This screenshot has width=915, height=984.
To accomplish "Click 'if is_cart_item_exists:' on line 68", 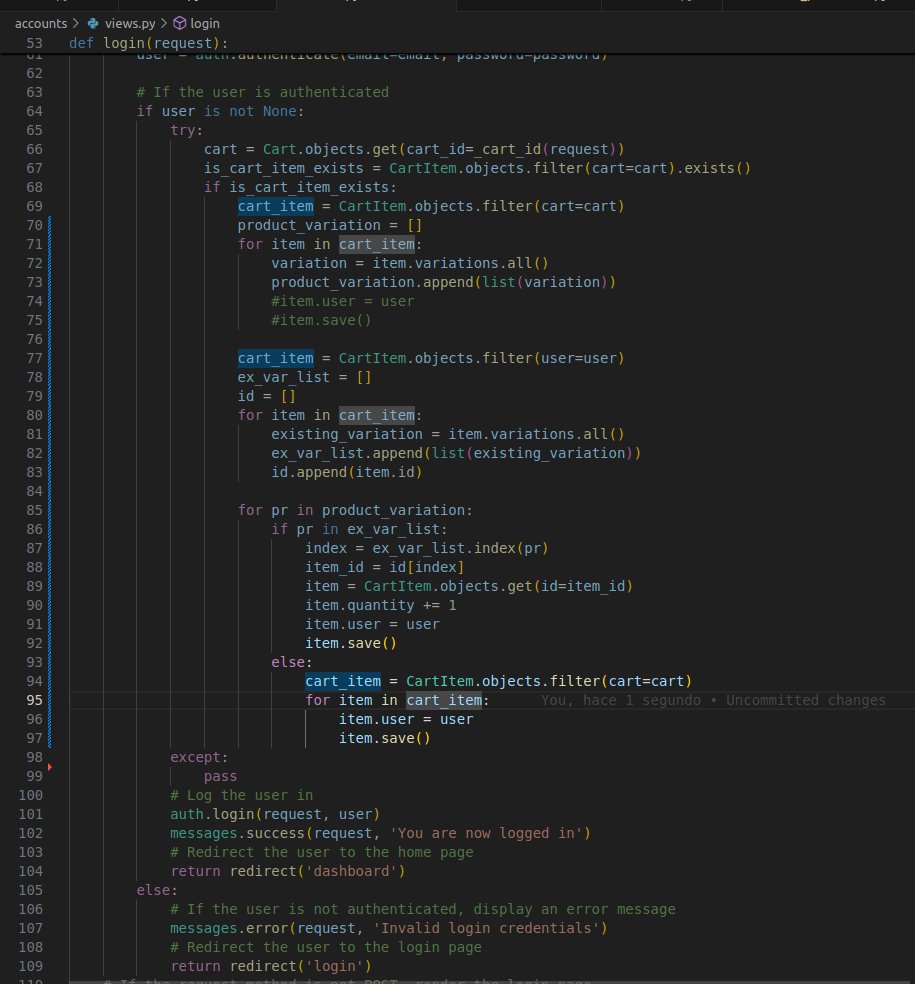I will tap(300, 187).
